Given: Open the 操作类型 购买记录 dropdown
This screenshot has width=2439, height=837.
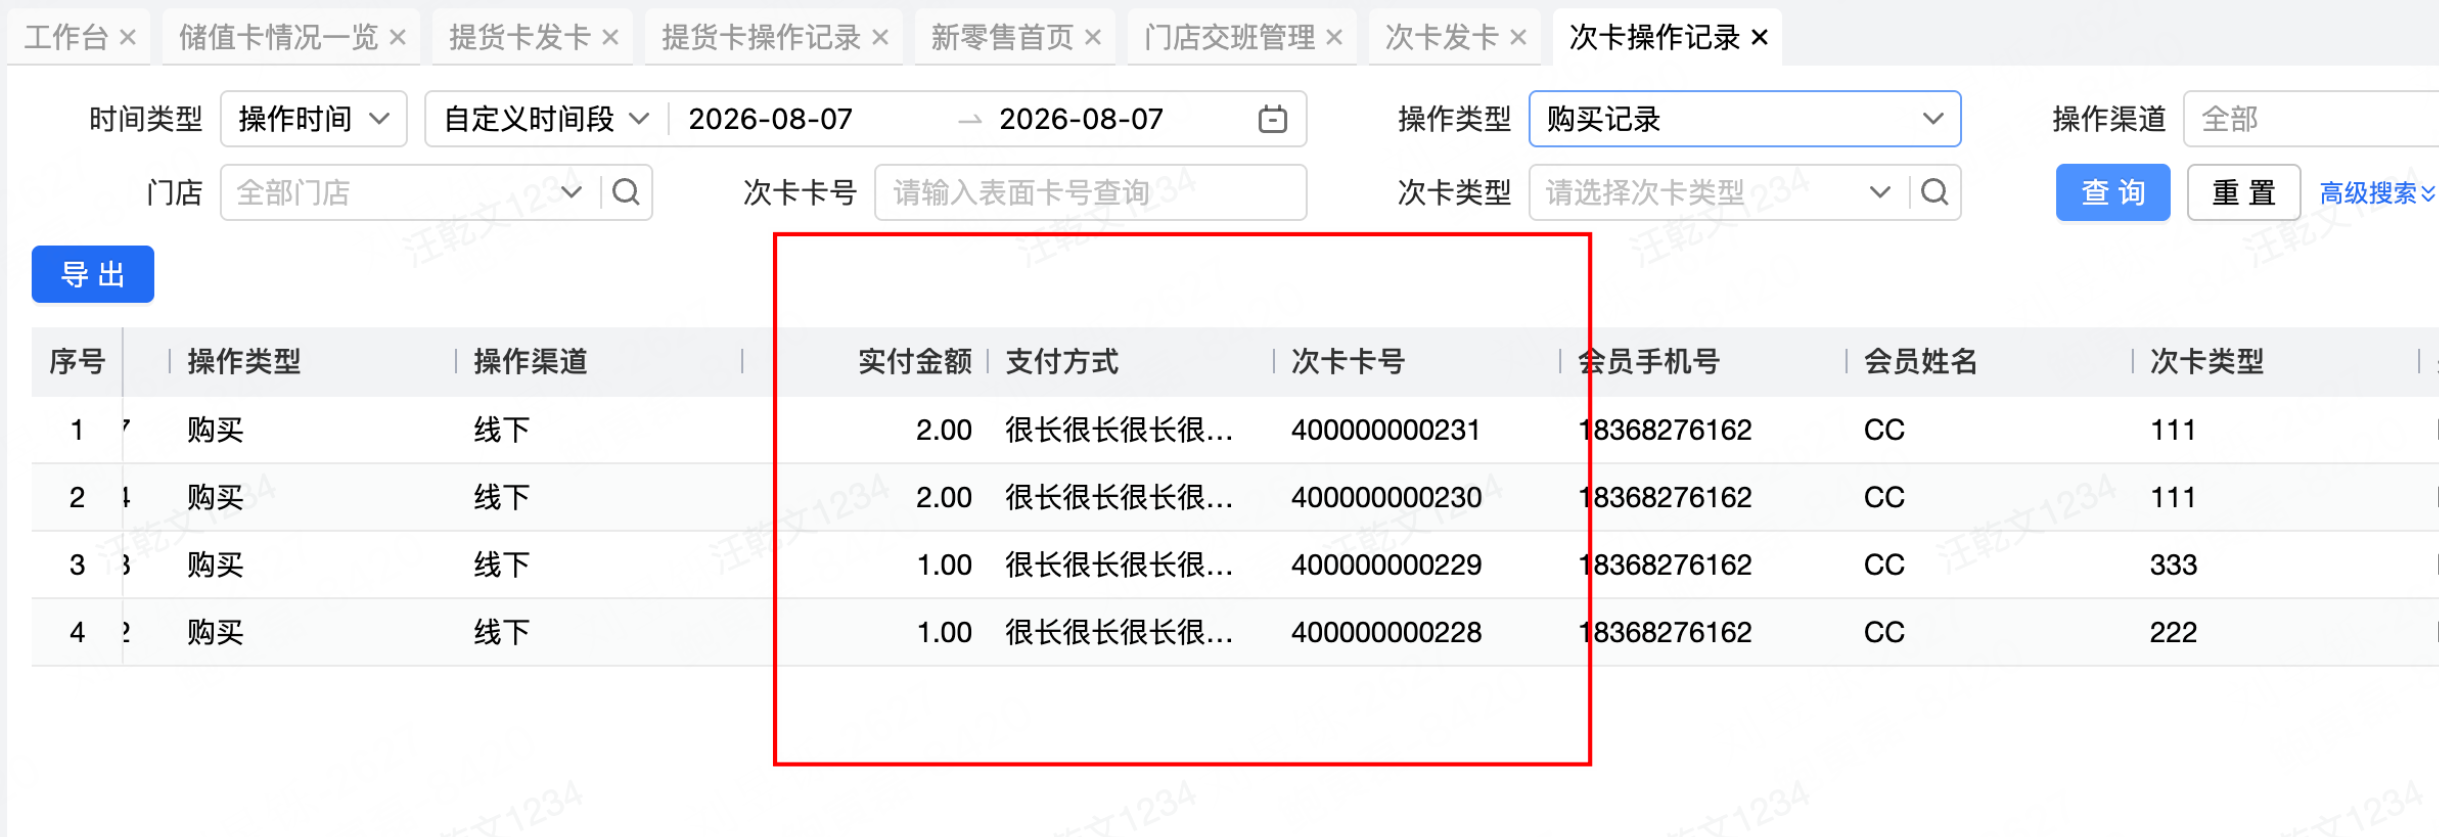Looking at the screenshot, I should click(x=1744, y=119).
